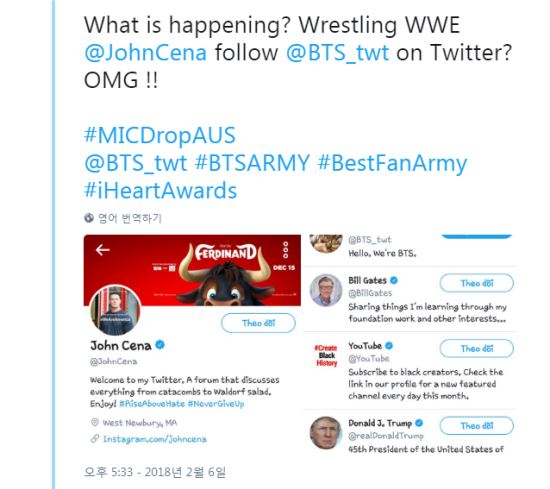Open Bill Gates avatar photo
The image size is (550, 489).
tap(326, 290)
